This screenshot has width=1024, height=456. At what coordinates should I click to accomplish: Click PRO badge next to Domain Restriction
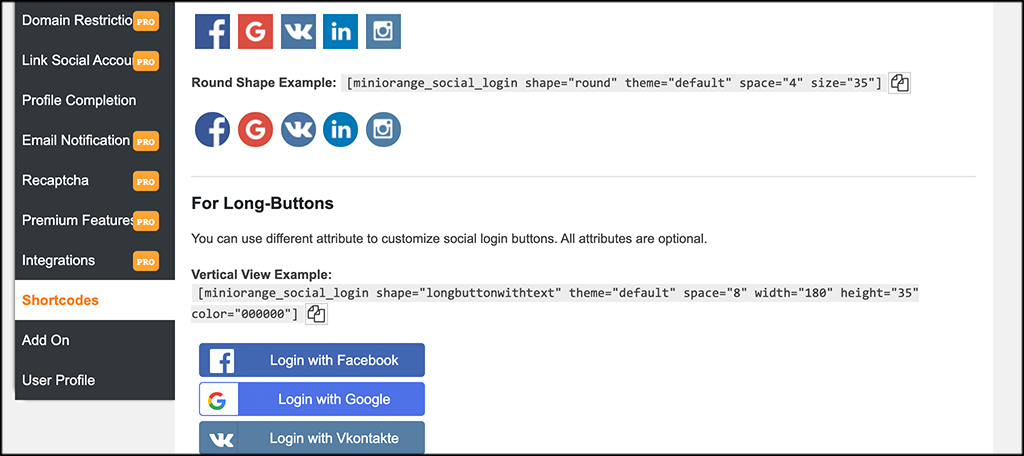click(146, 22)
